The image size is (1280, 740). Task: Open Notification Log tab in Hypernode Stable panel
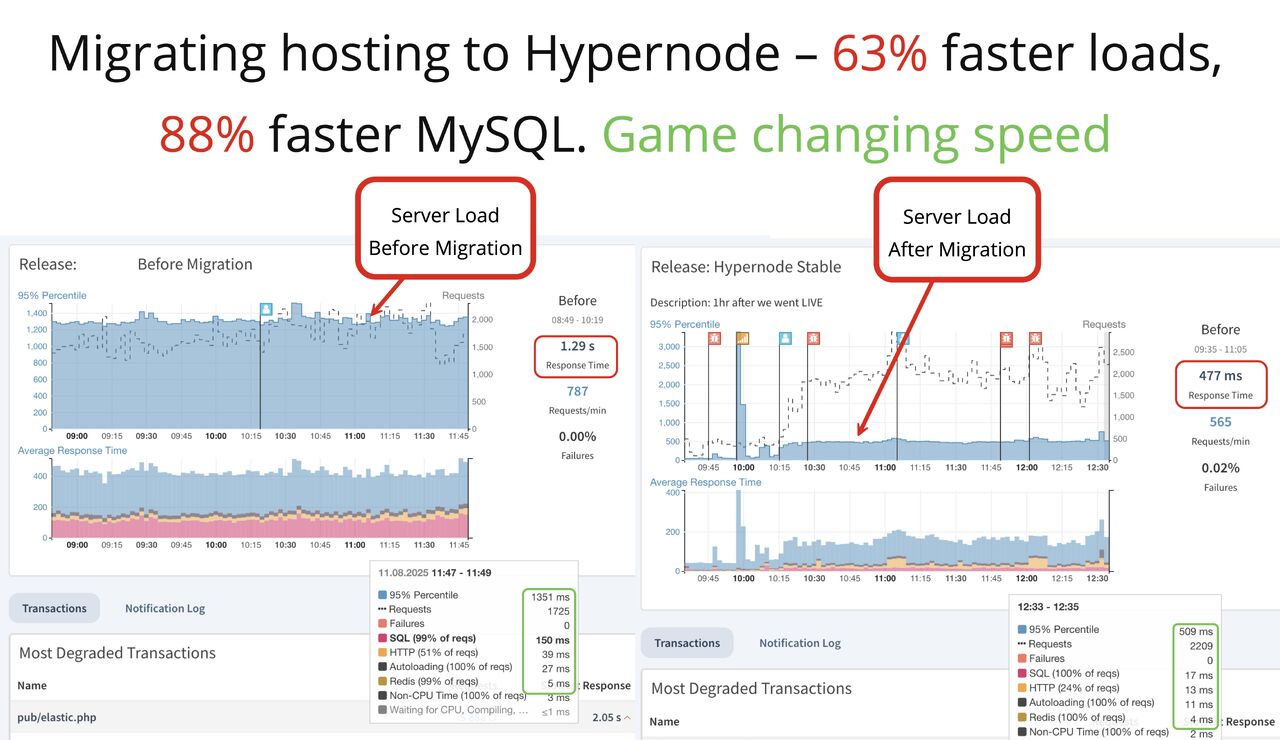(x=800, y=643)
